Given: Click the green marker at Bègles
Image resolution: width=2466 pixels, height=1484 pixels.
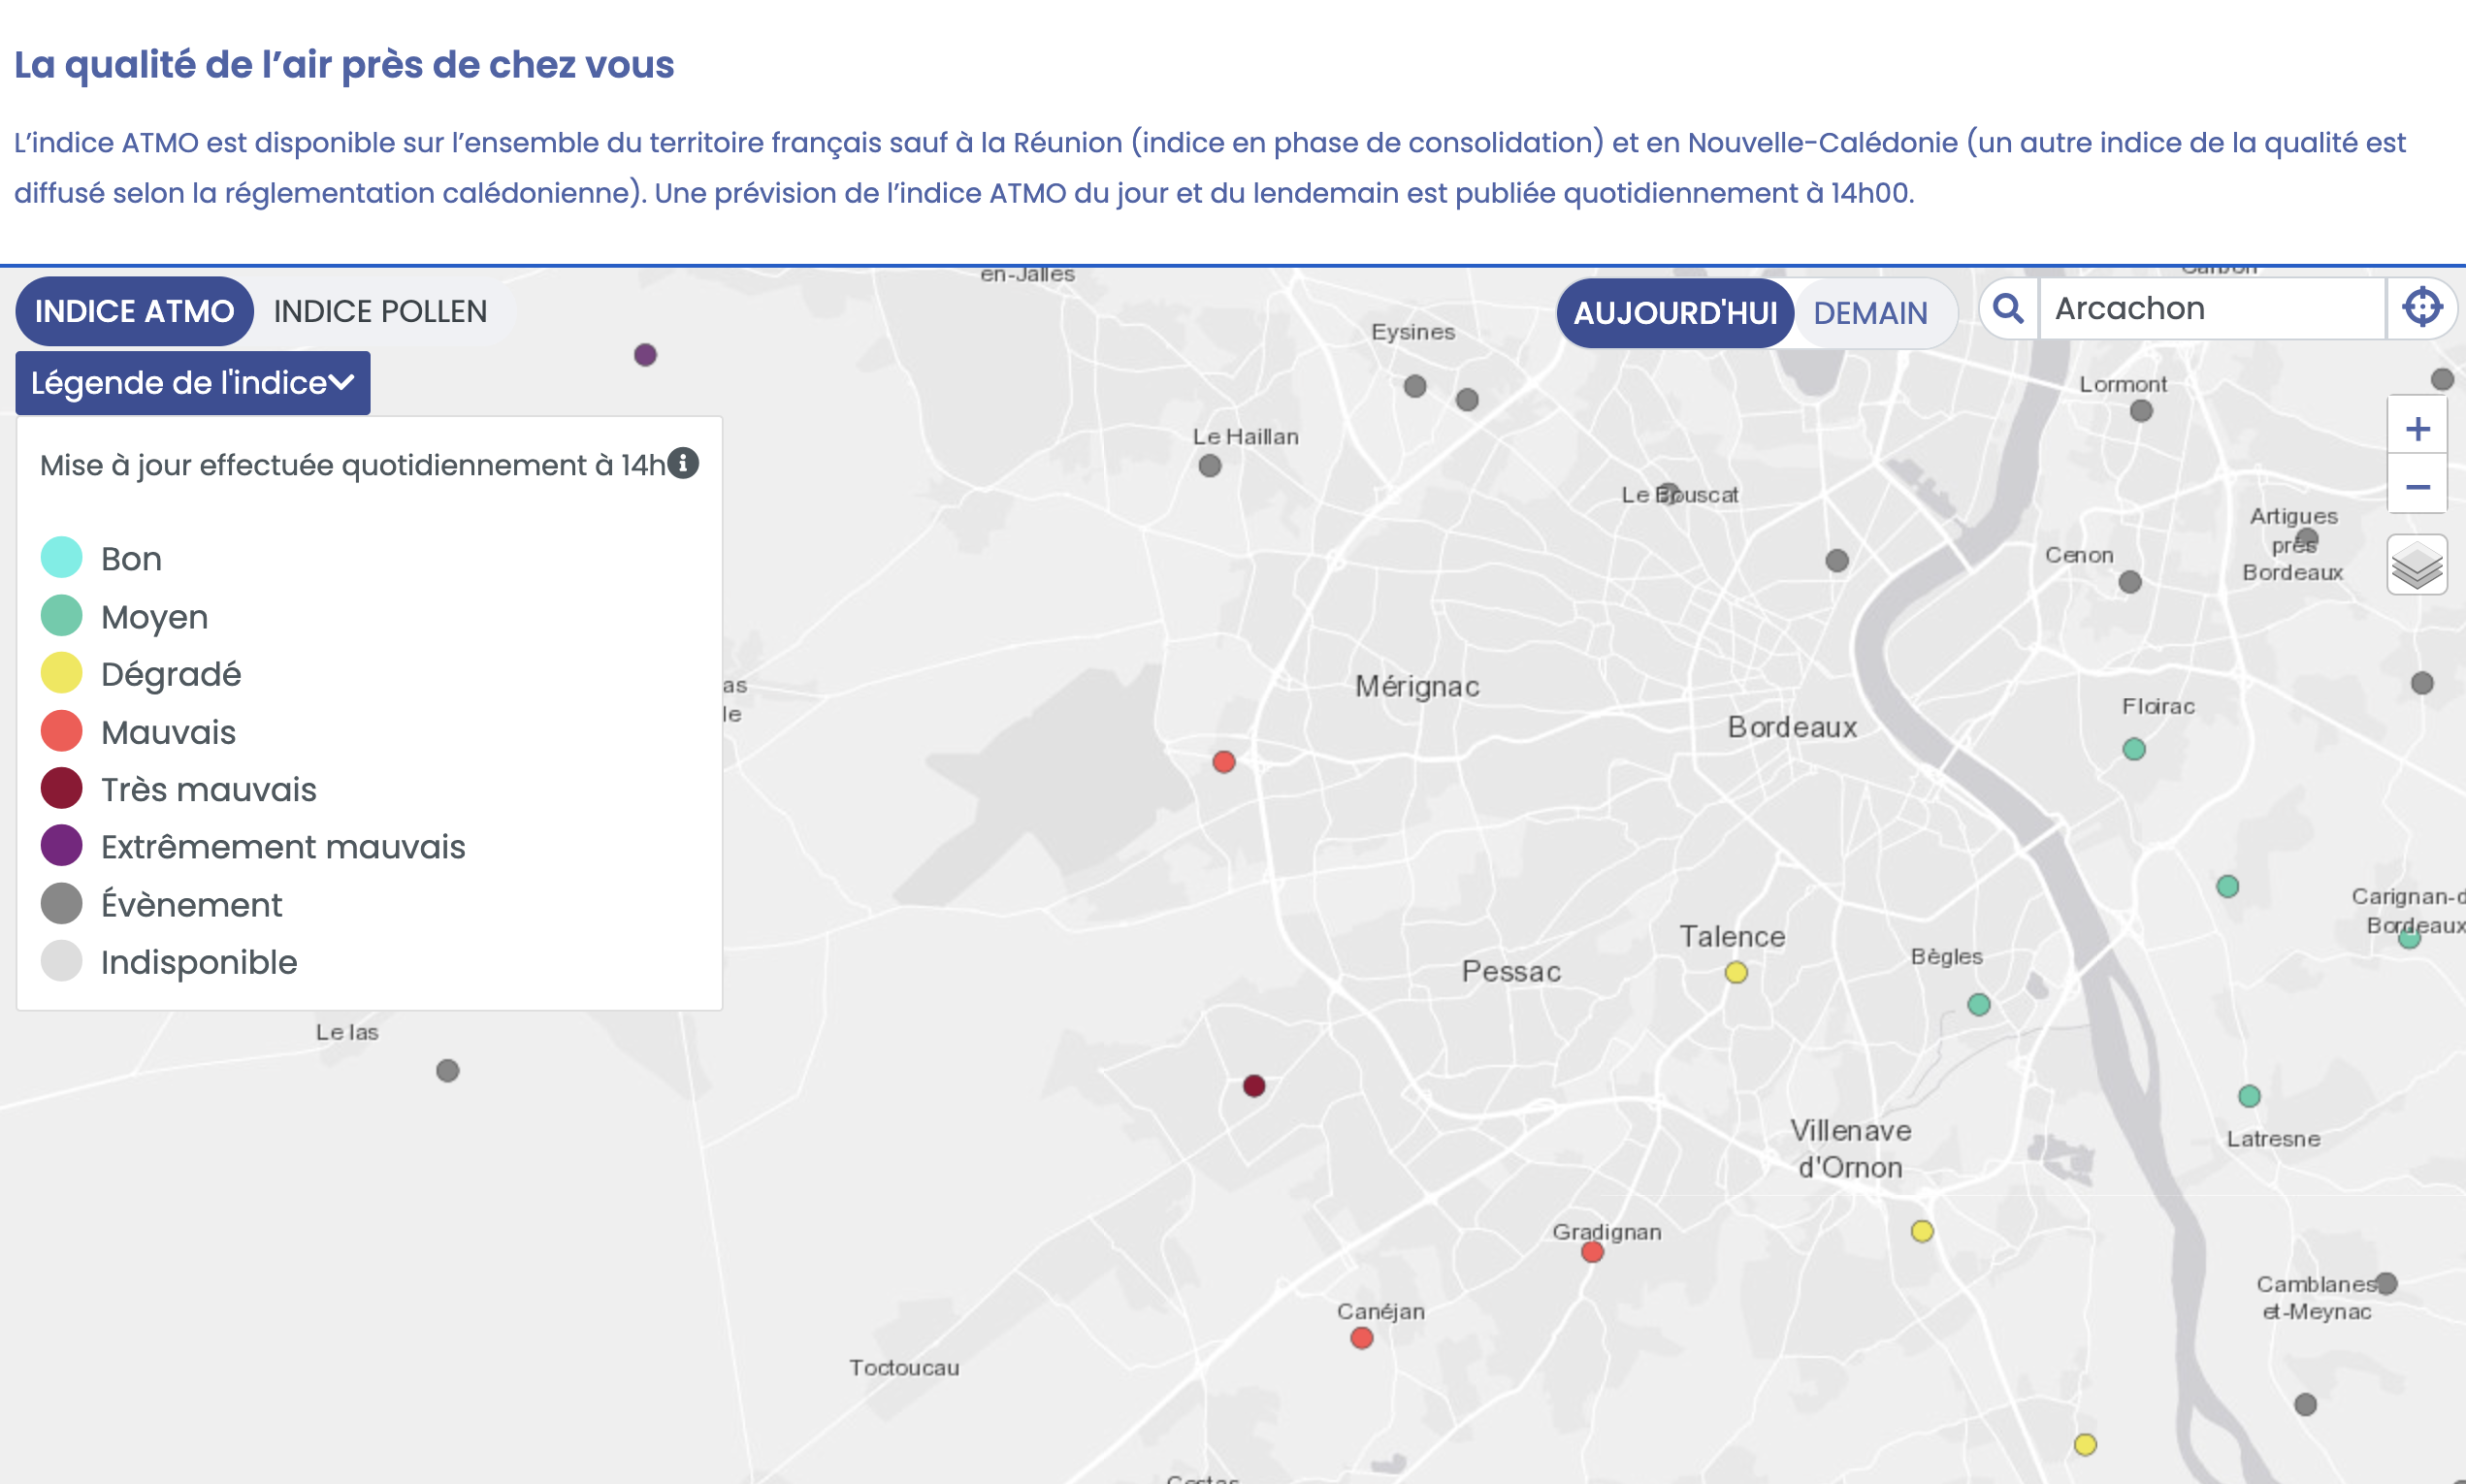Looking at the screenshot, I should [x=1979, y=1005].
